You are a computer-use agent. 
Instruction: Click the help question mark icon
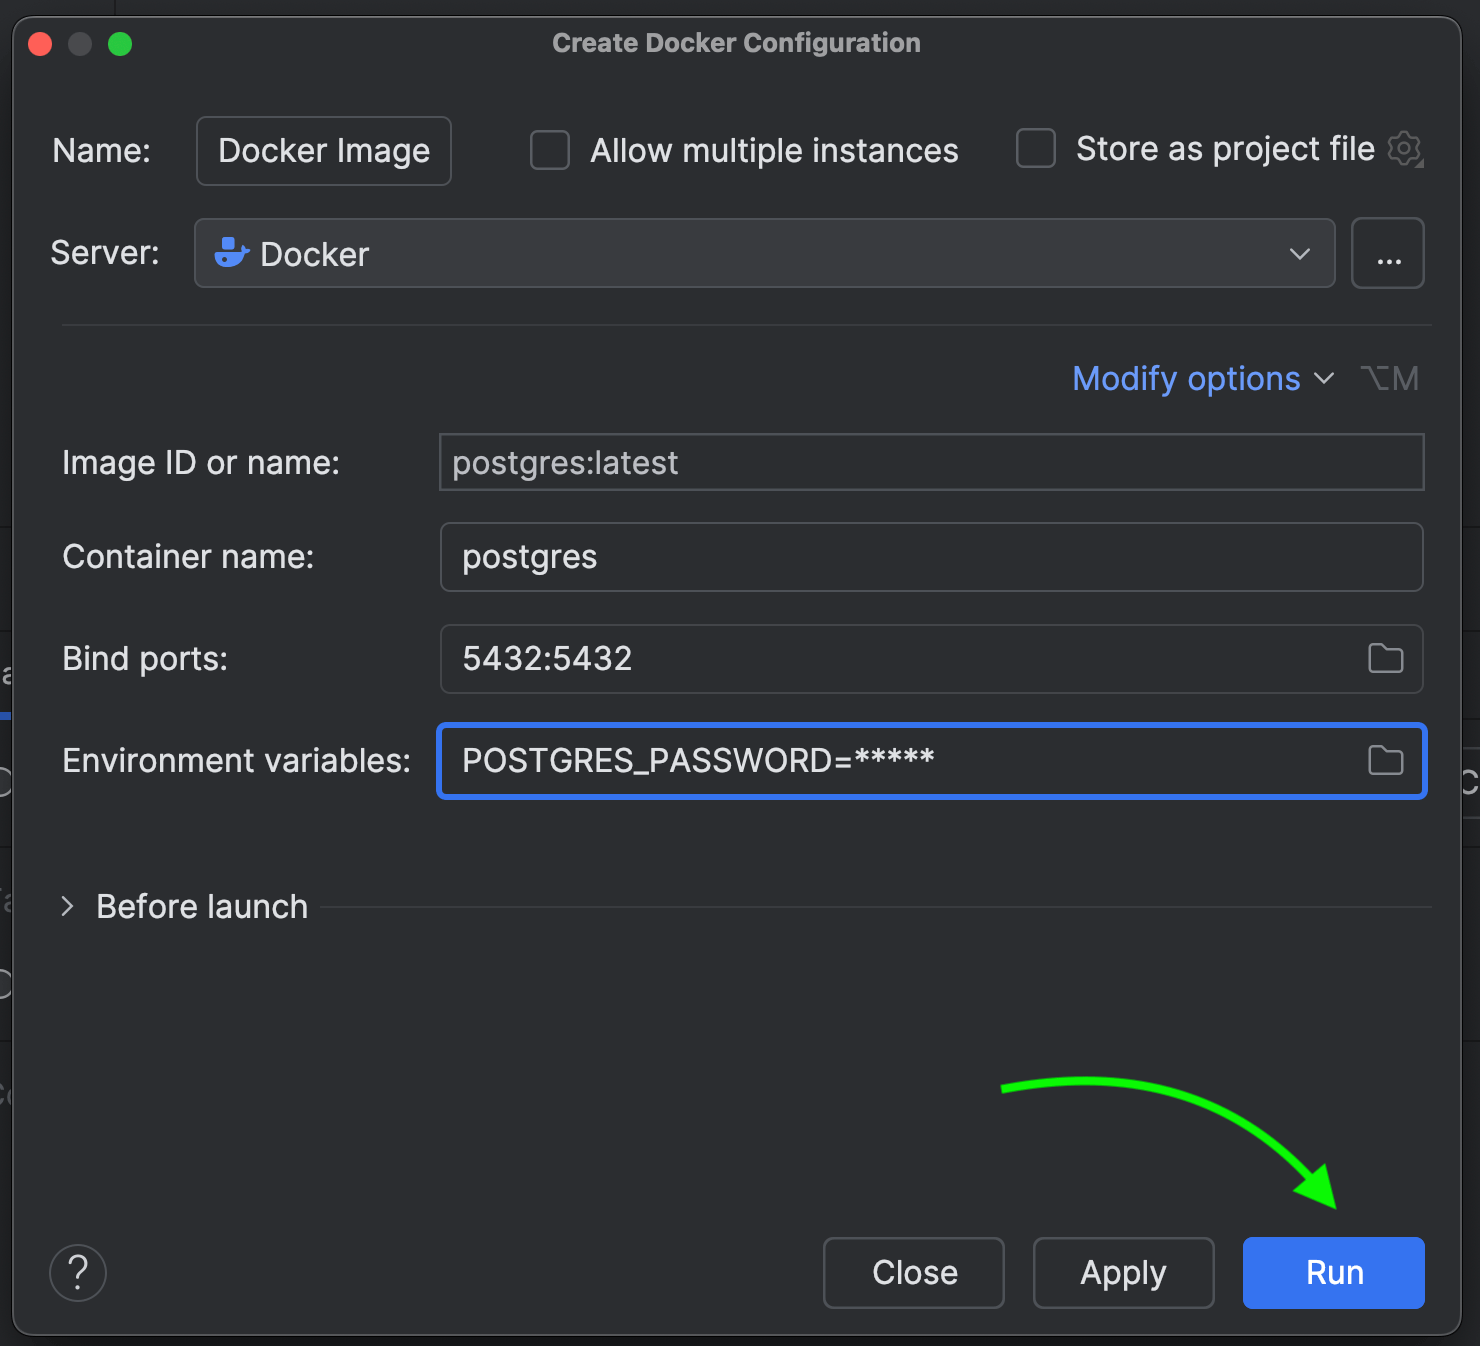(x=78, y=1272)
